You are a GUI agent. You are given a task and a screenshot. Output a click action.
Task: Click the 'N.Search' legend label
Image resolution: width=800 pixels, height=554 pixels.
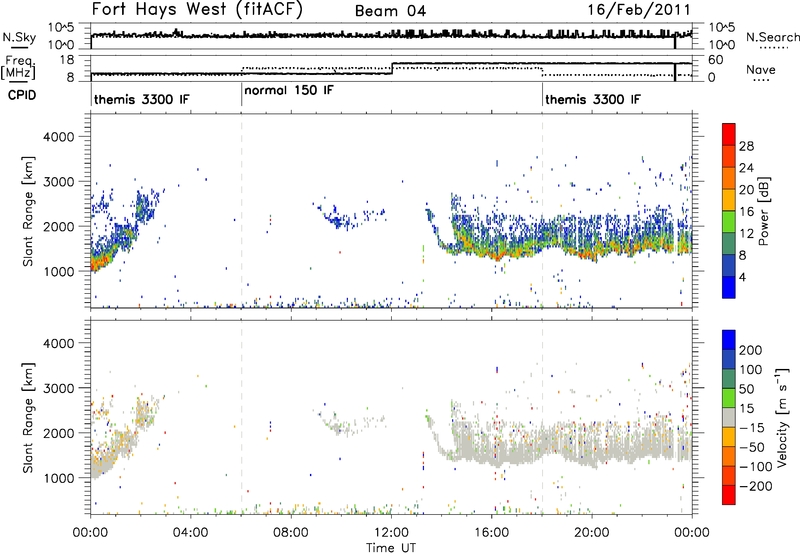(x=772, y=38)
